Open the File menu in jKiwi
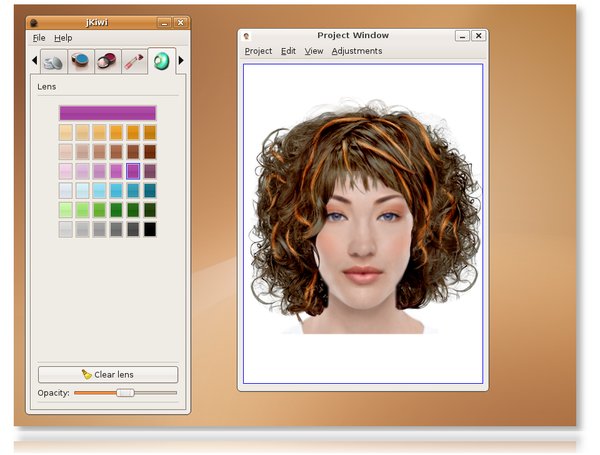This screenshot has width=600, height=455. pos(39,37)
